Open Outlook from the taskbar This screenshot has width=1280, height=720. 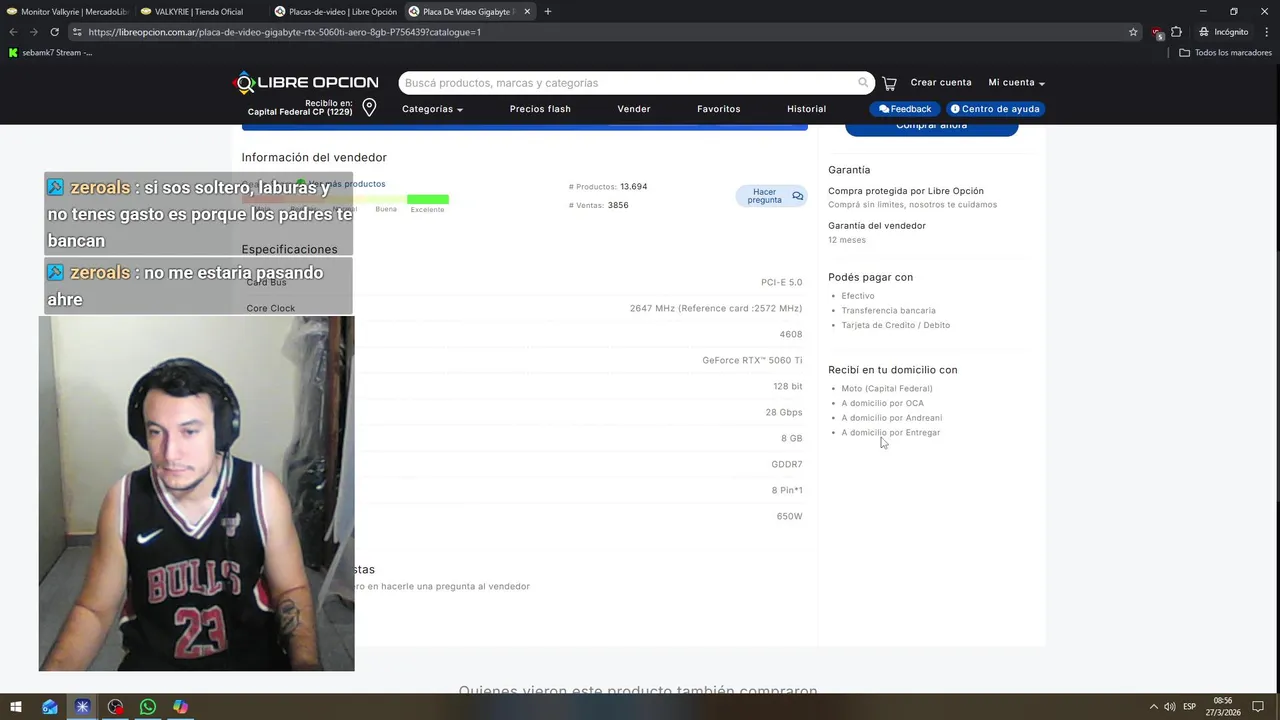point(50,707)
